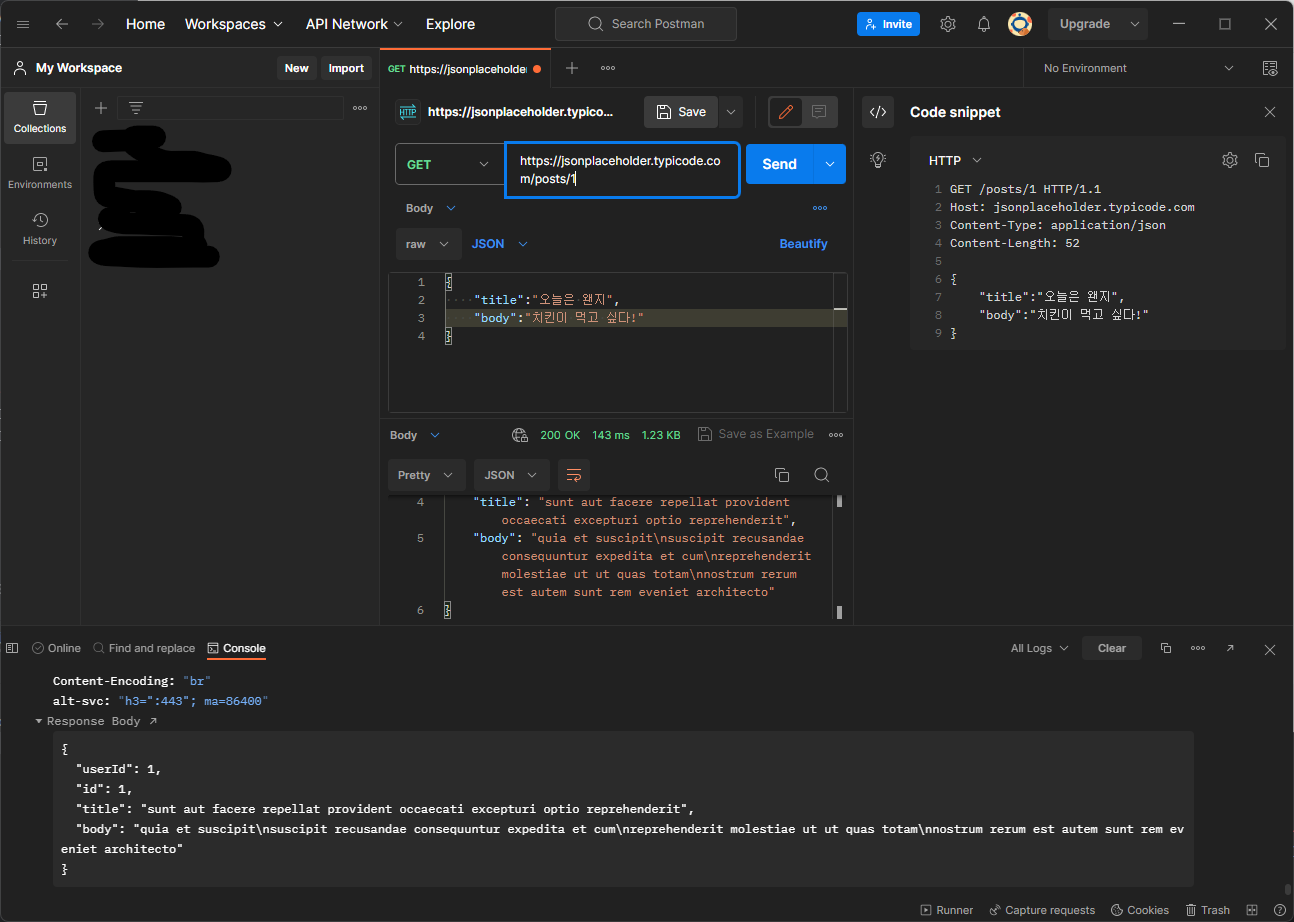Expand the Workspaces menu
This screenshot has width=1294, height=922.
(234, 24)
